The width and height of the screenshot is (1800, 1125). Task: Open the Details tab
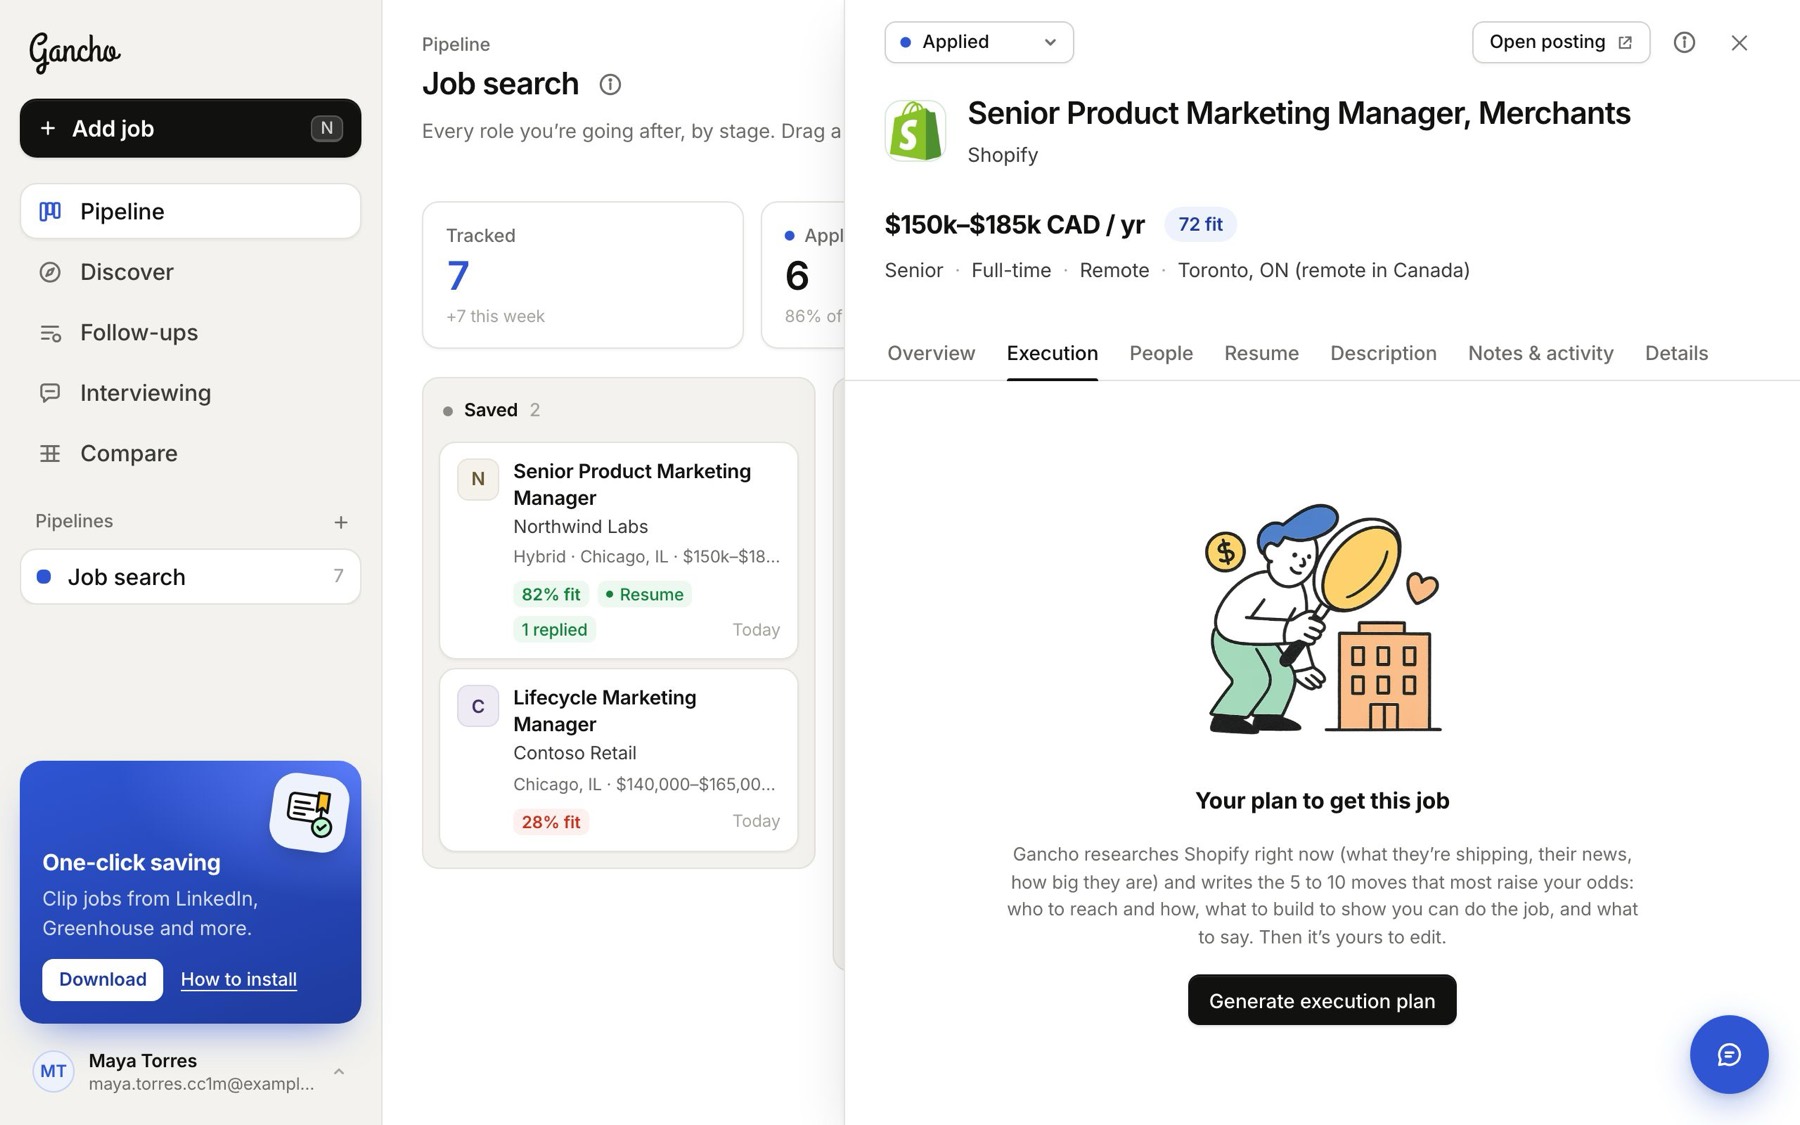point(1676,353)
